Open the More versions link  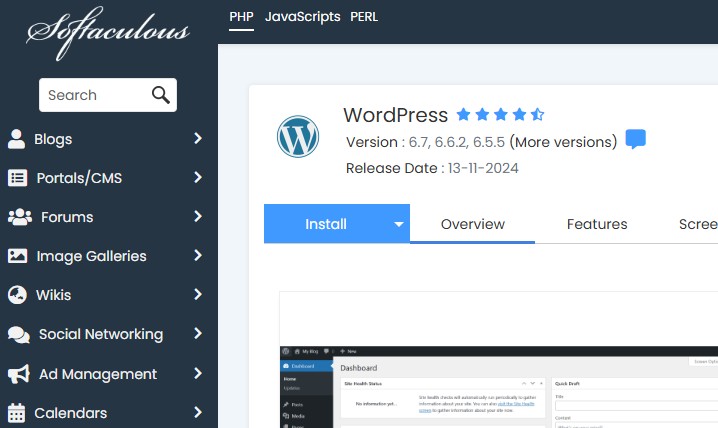tap(563, 142)
